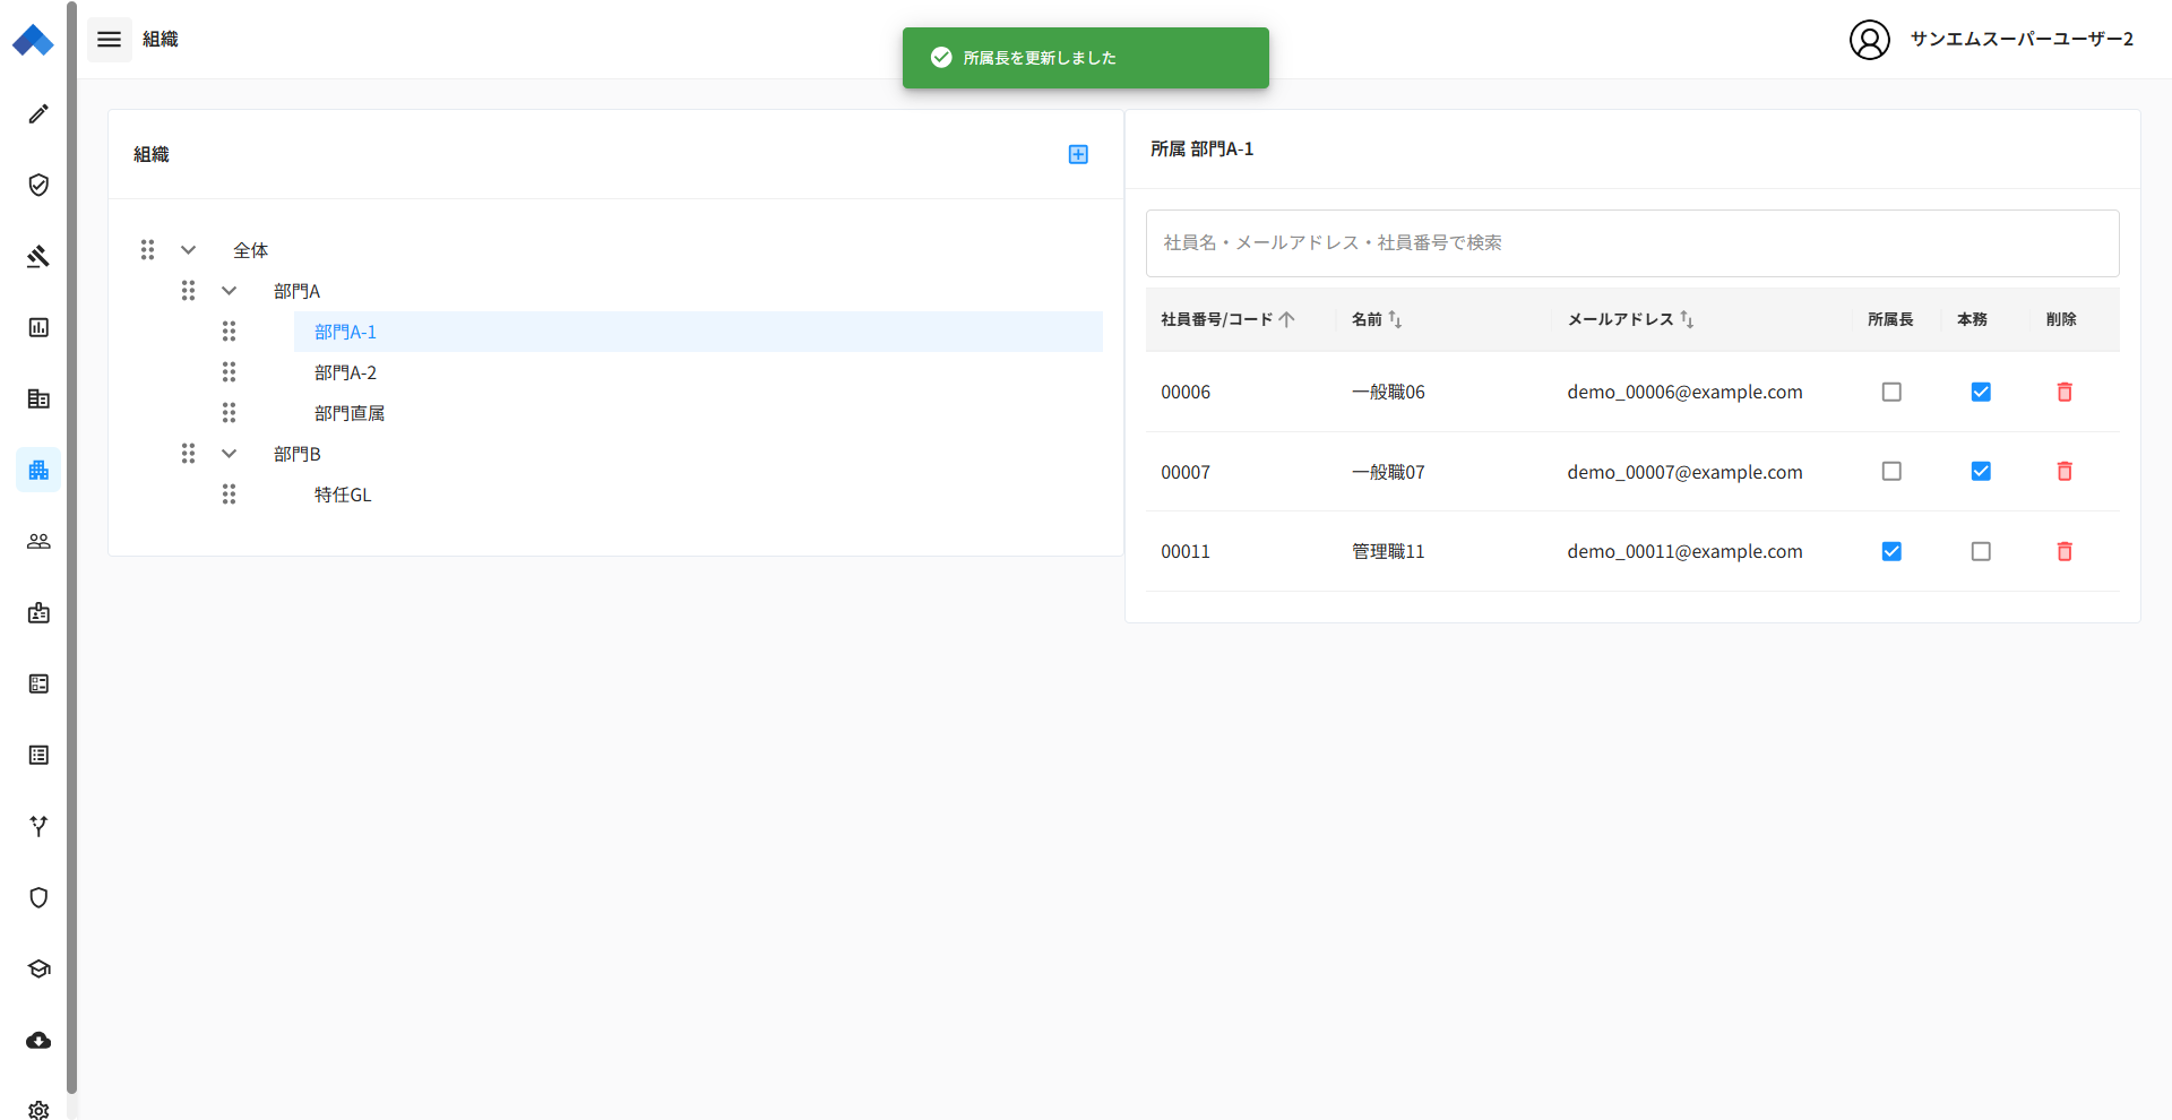Viewport: 2172px width, 1120px height.
Task: Click the employee search field
Action: 1632,243
